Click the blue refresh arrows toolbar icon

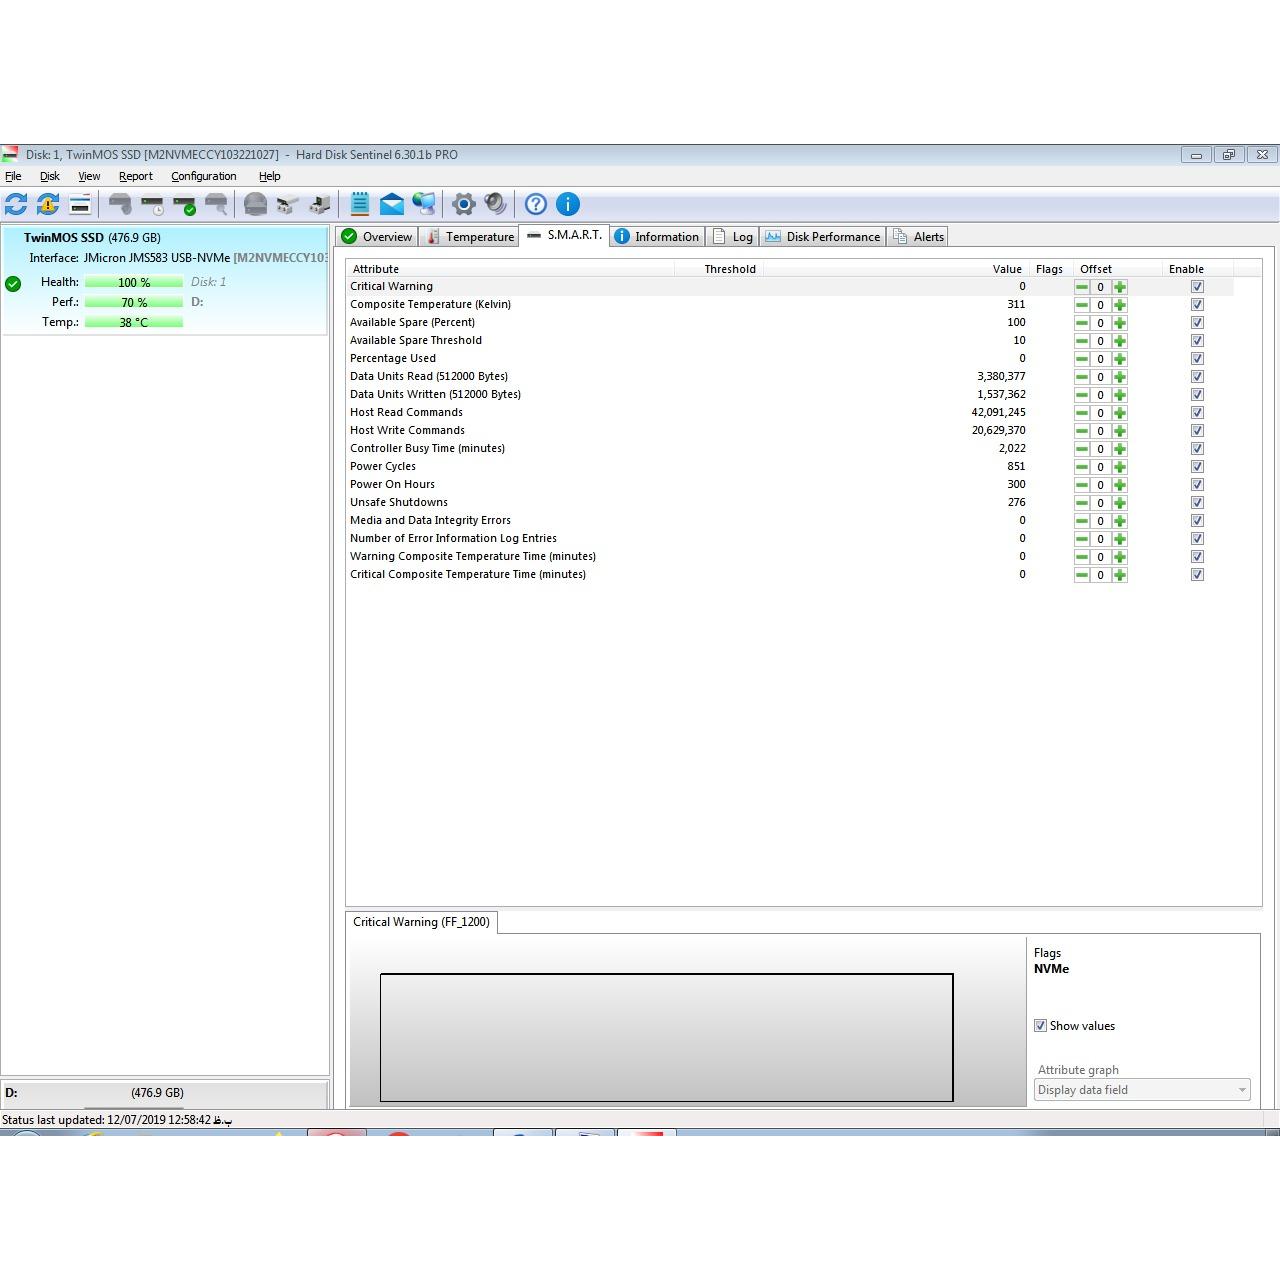point(16,205)
